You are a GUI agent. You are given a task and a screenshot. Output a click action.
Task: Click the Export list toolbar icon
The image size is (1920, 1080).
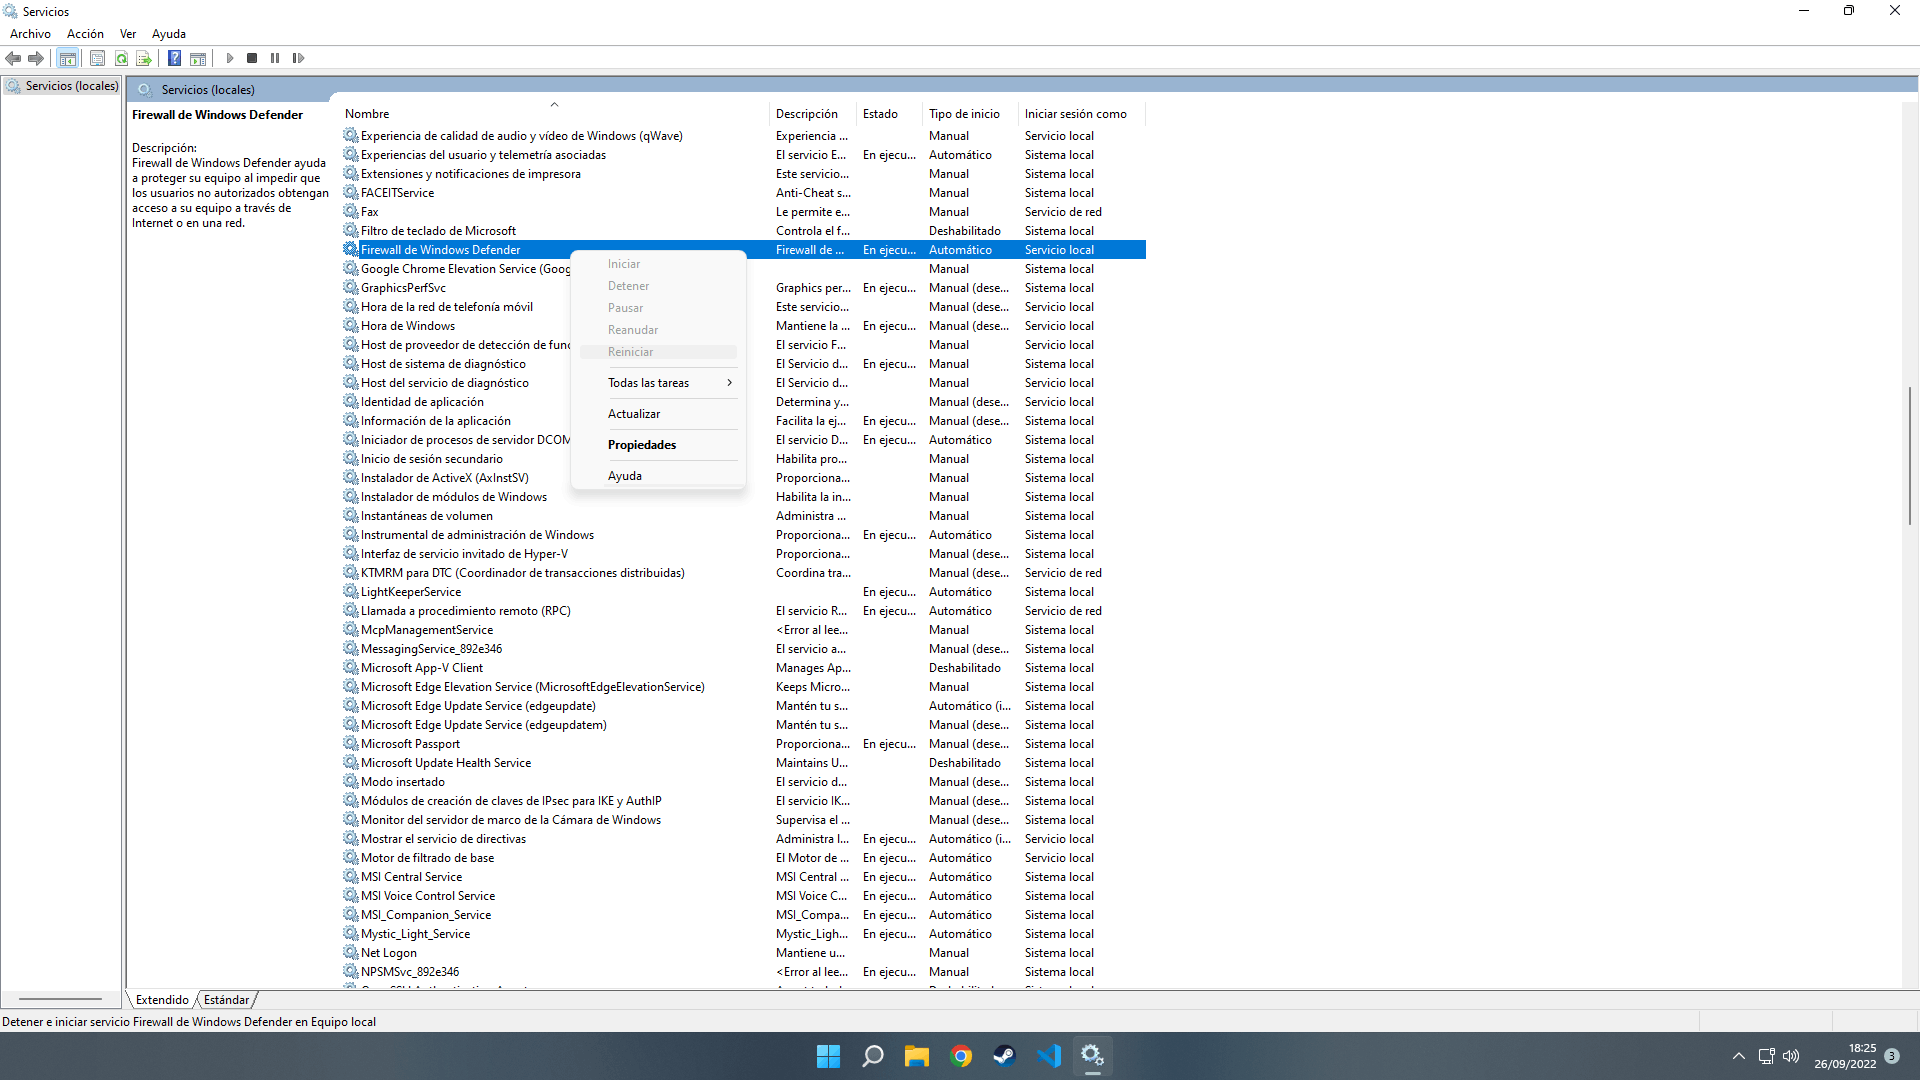tap(144, 58)
